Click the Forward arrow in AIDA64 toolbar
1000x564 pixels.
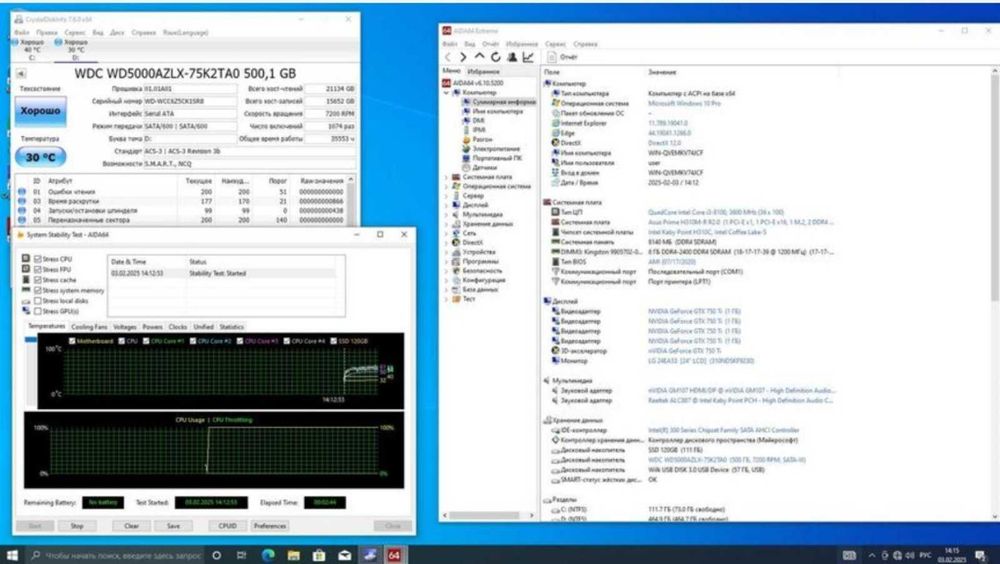click(463, 57)
